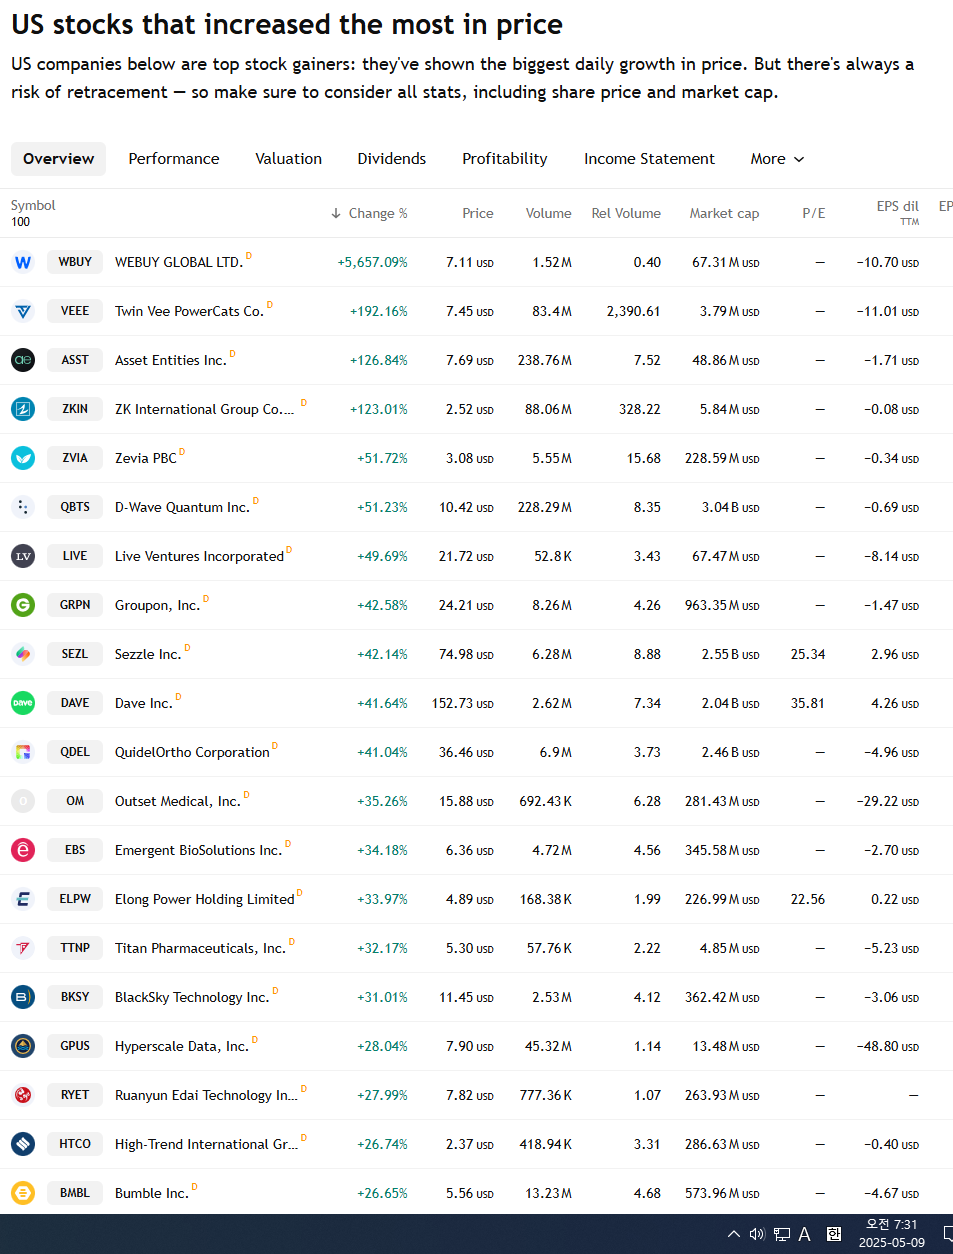
Task: Sort by the Volume column header
Action: pyautogui.click(x=549, y=213)
